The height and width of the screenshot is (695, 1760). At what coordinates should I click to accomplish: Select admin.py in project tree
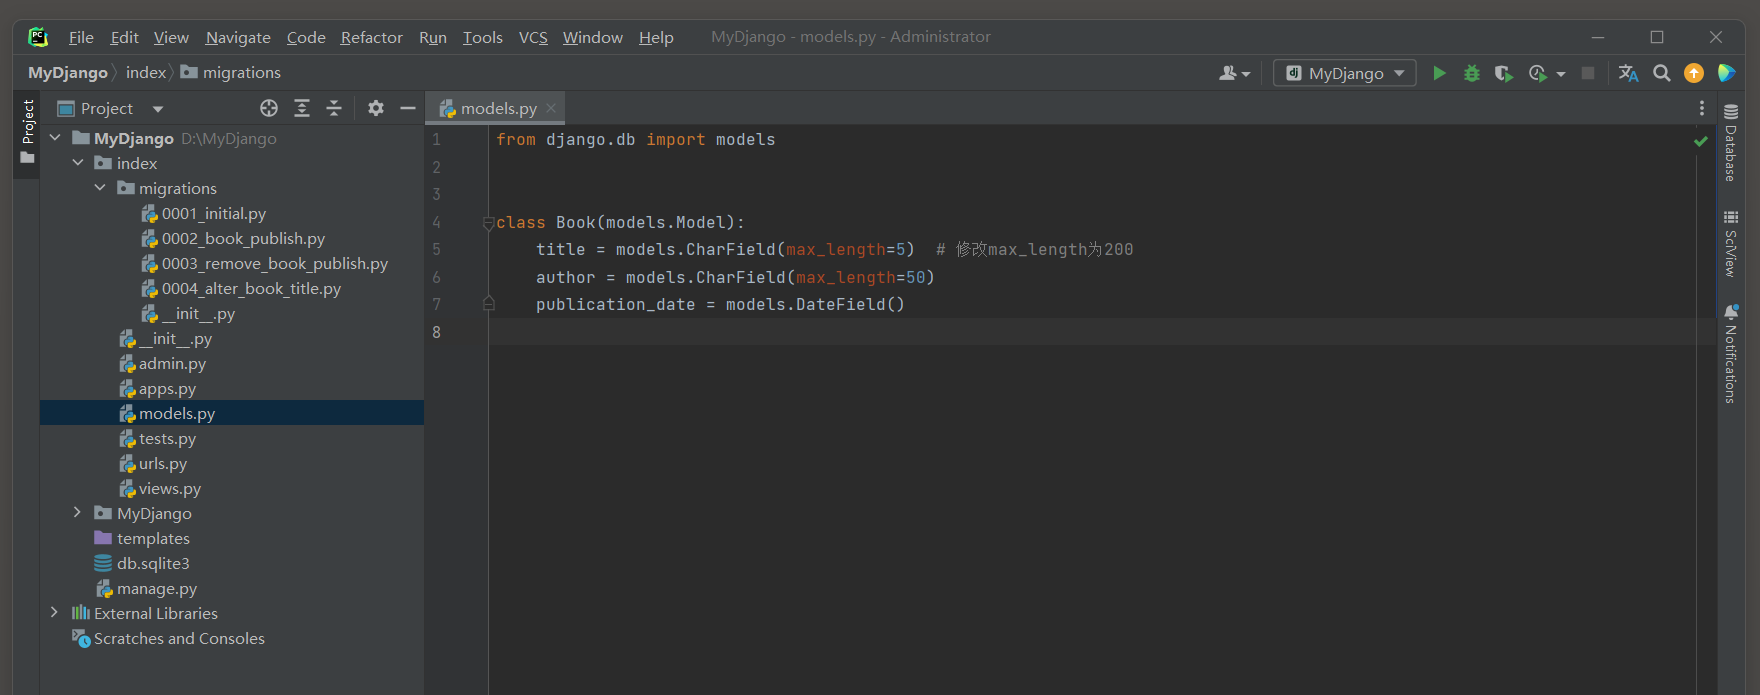click(x=172, y=363)
